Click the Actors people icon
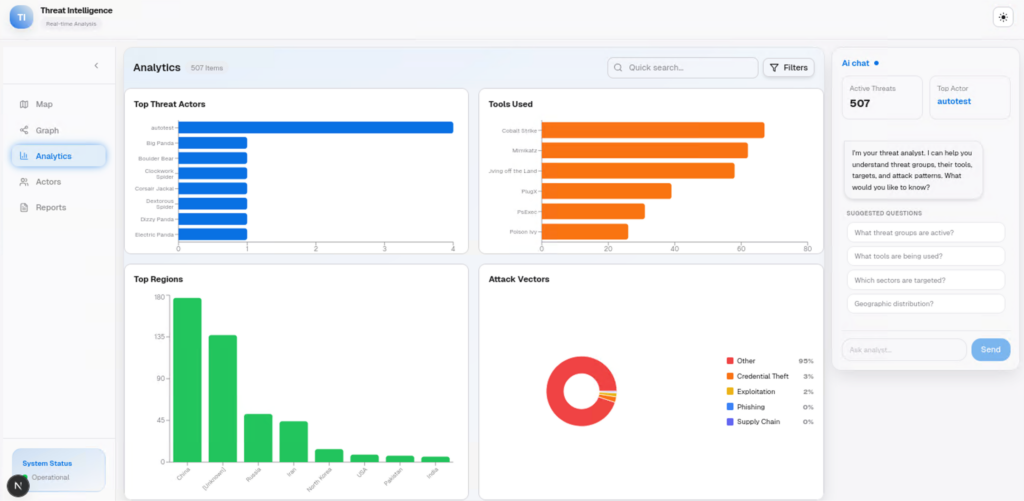The height and width of the screenshot is (501, 1024). 24,182
